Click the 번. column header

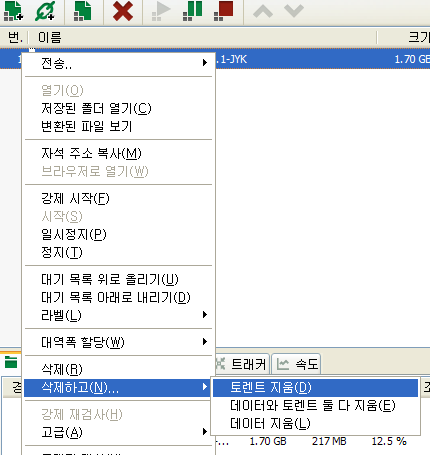click(15, 37)
